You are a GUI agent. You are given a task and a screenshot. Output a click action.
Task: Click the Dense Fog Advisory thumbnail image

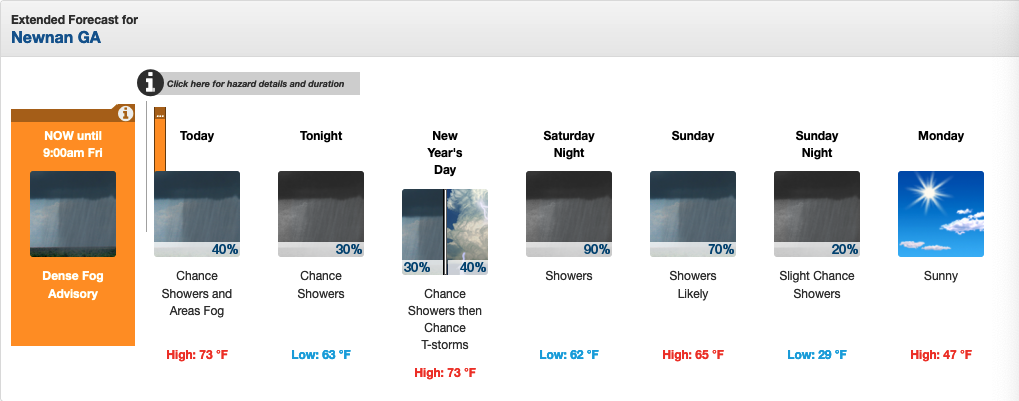tap(73, 214)
